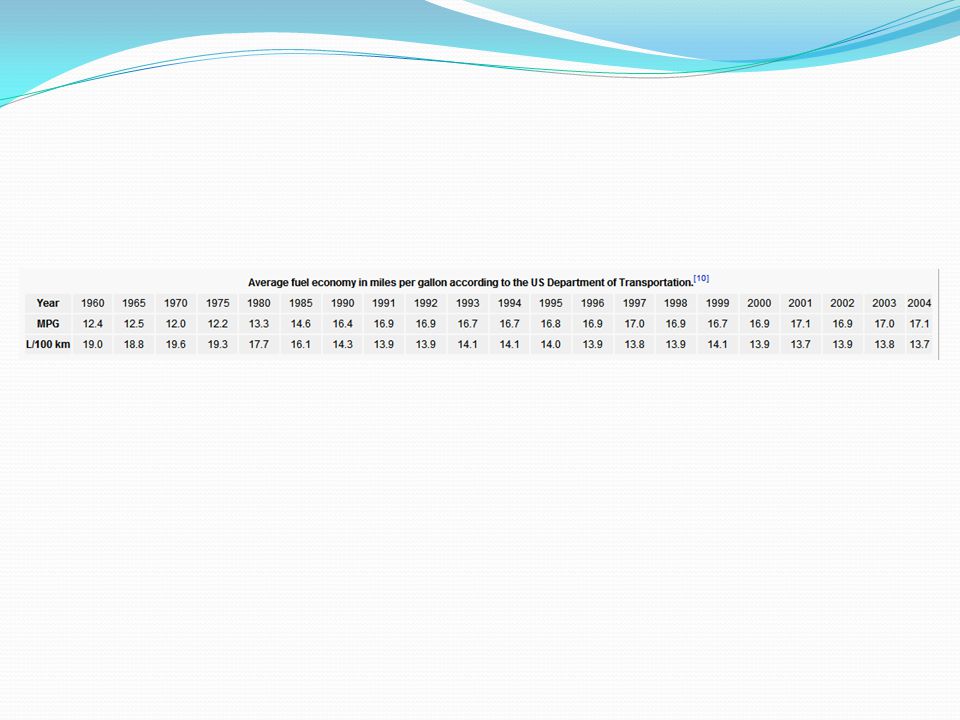This screenshot has width=960, height=720.
Task: Click the 1995 year cell
Action: 550,303
